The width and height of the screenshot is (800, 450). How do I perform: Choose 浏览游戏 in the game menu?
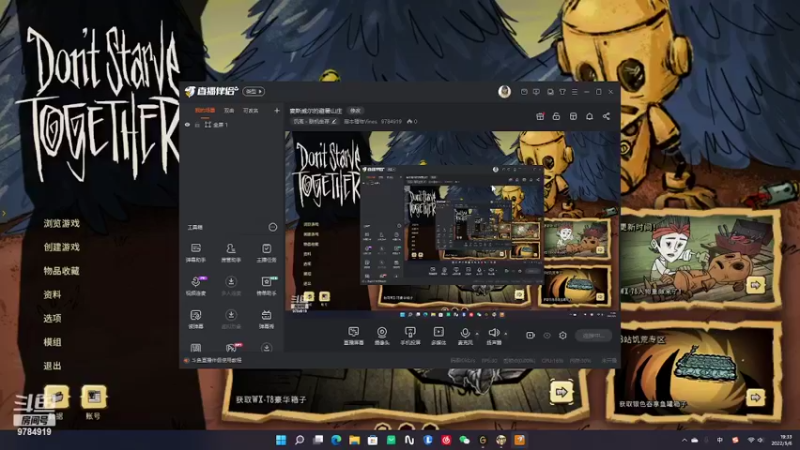[x=61, y=223]
